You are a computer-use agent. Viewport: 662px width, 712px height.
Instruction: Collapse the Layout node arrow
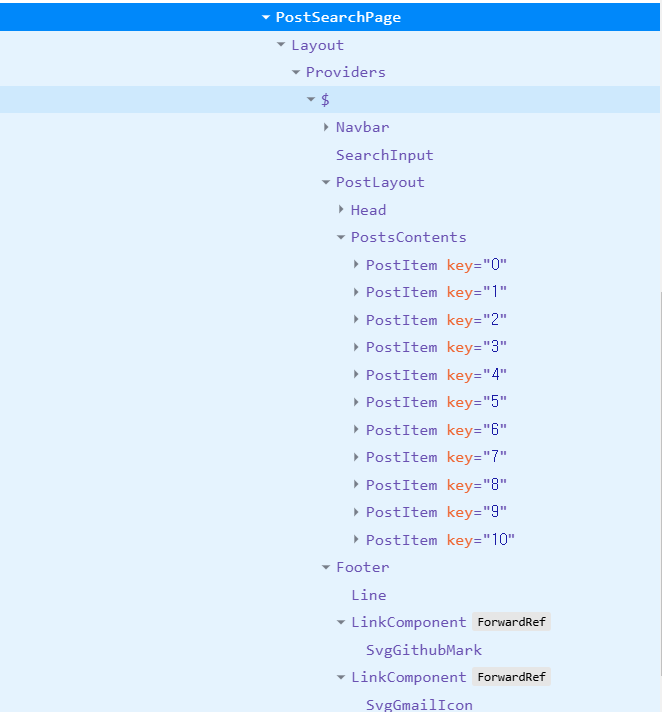pyautogui.click(x=281, y=44)
